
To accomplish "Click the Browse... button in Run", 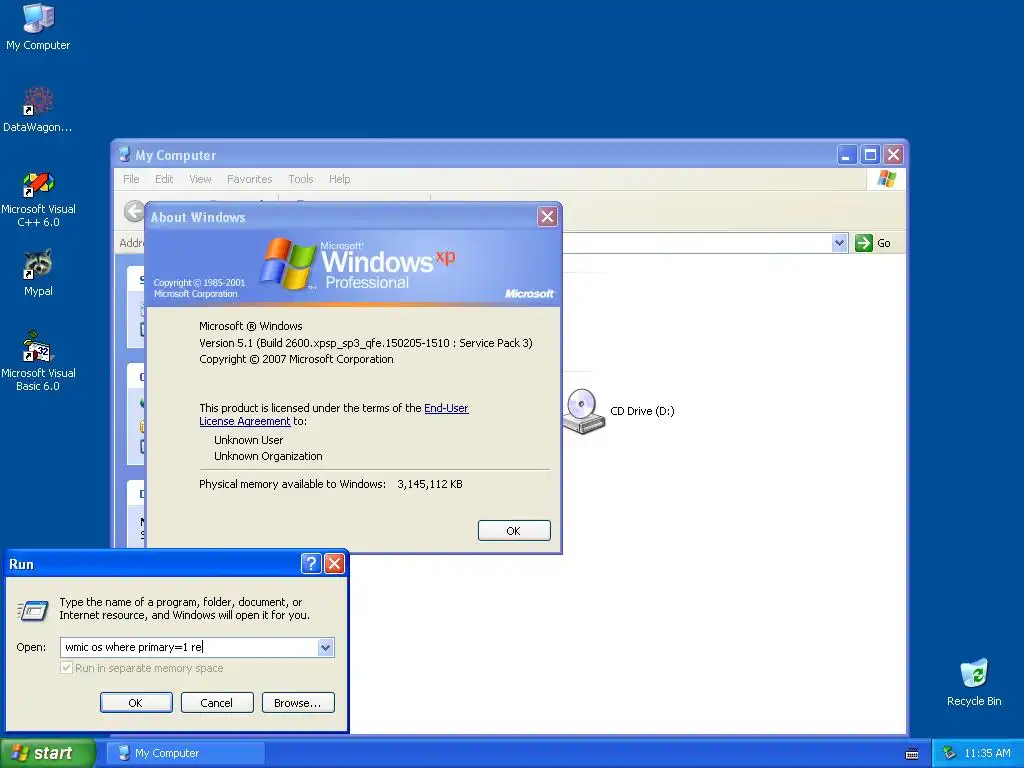I will click(298, 703).
